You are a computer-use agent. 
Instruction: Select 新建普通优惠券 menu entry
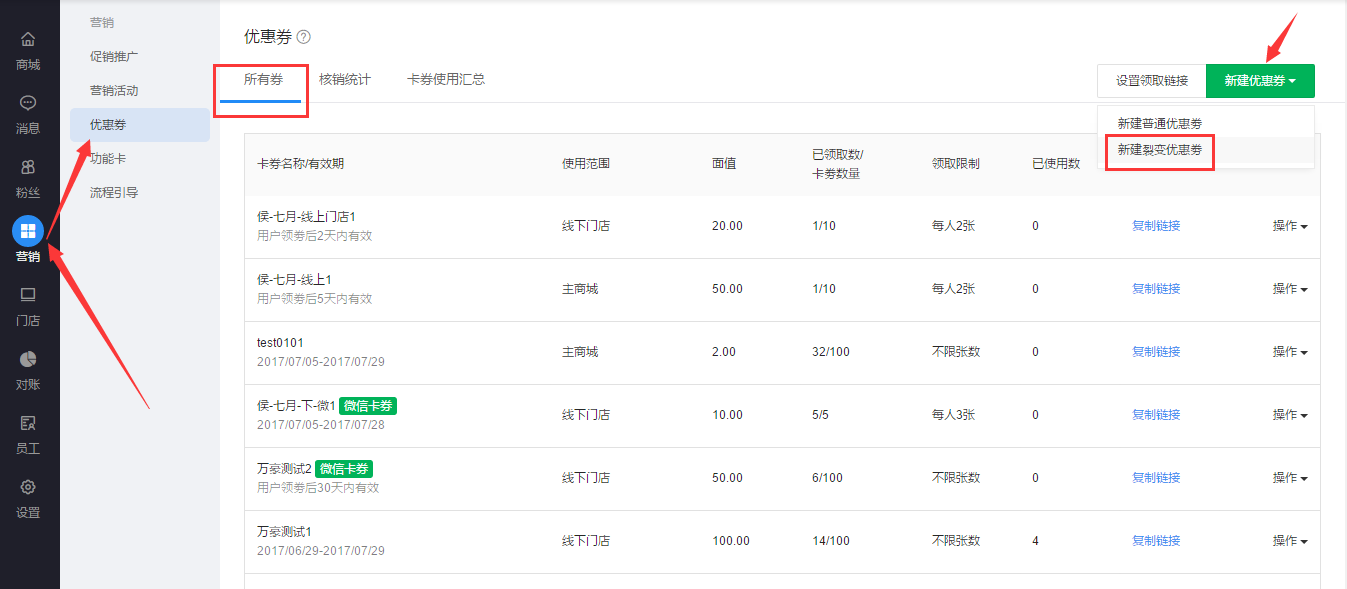click(x=1160, y=123)
